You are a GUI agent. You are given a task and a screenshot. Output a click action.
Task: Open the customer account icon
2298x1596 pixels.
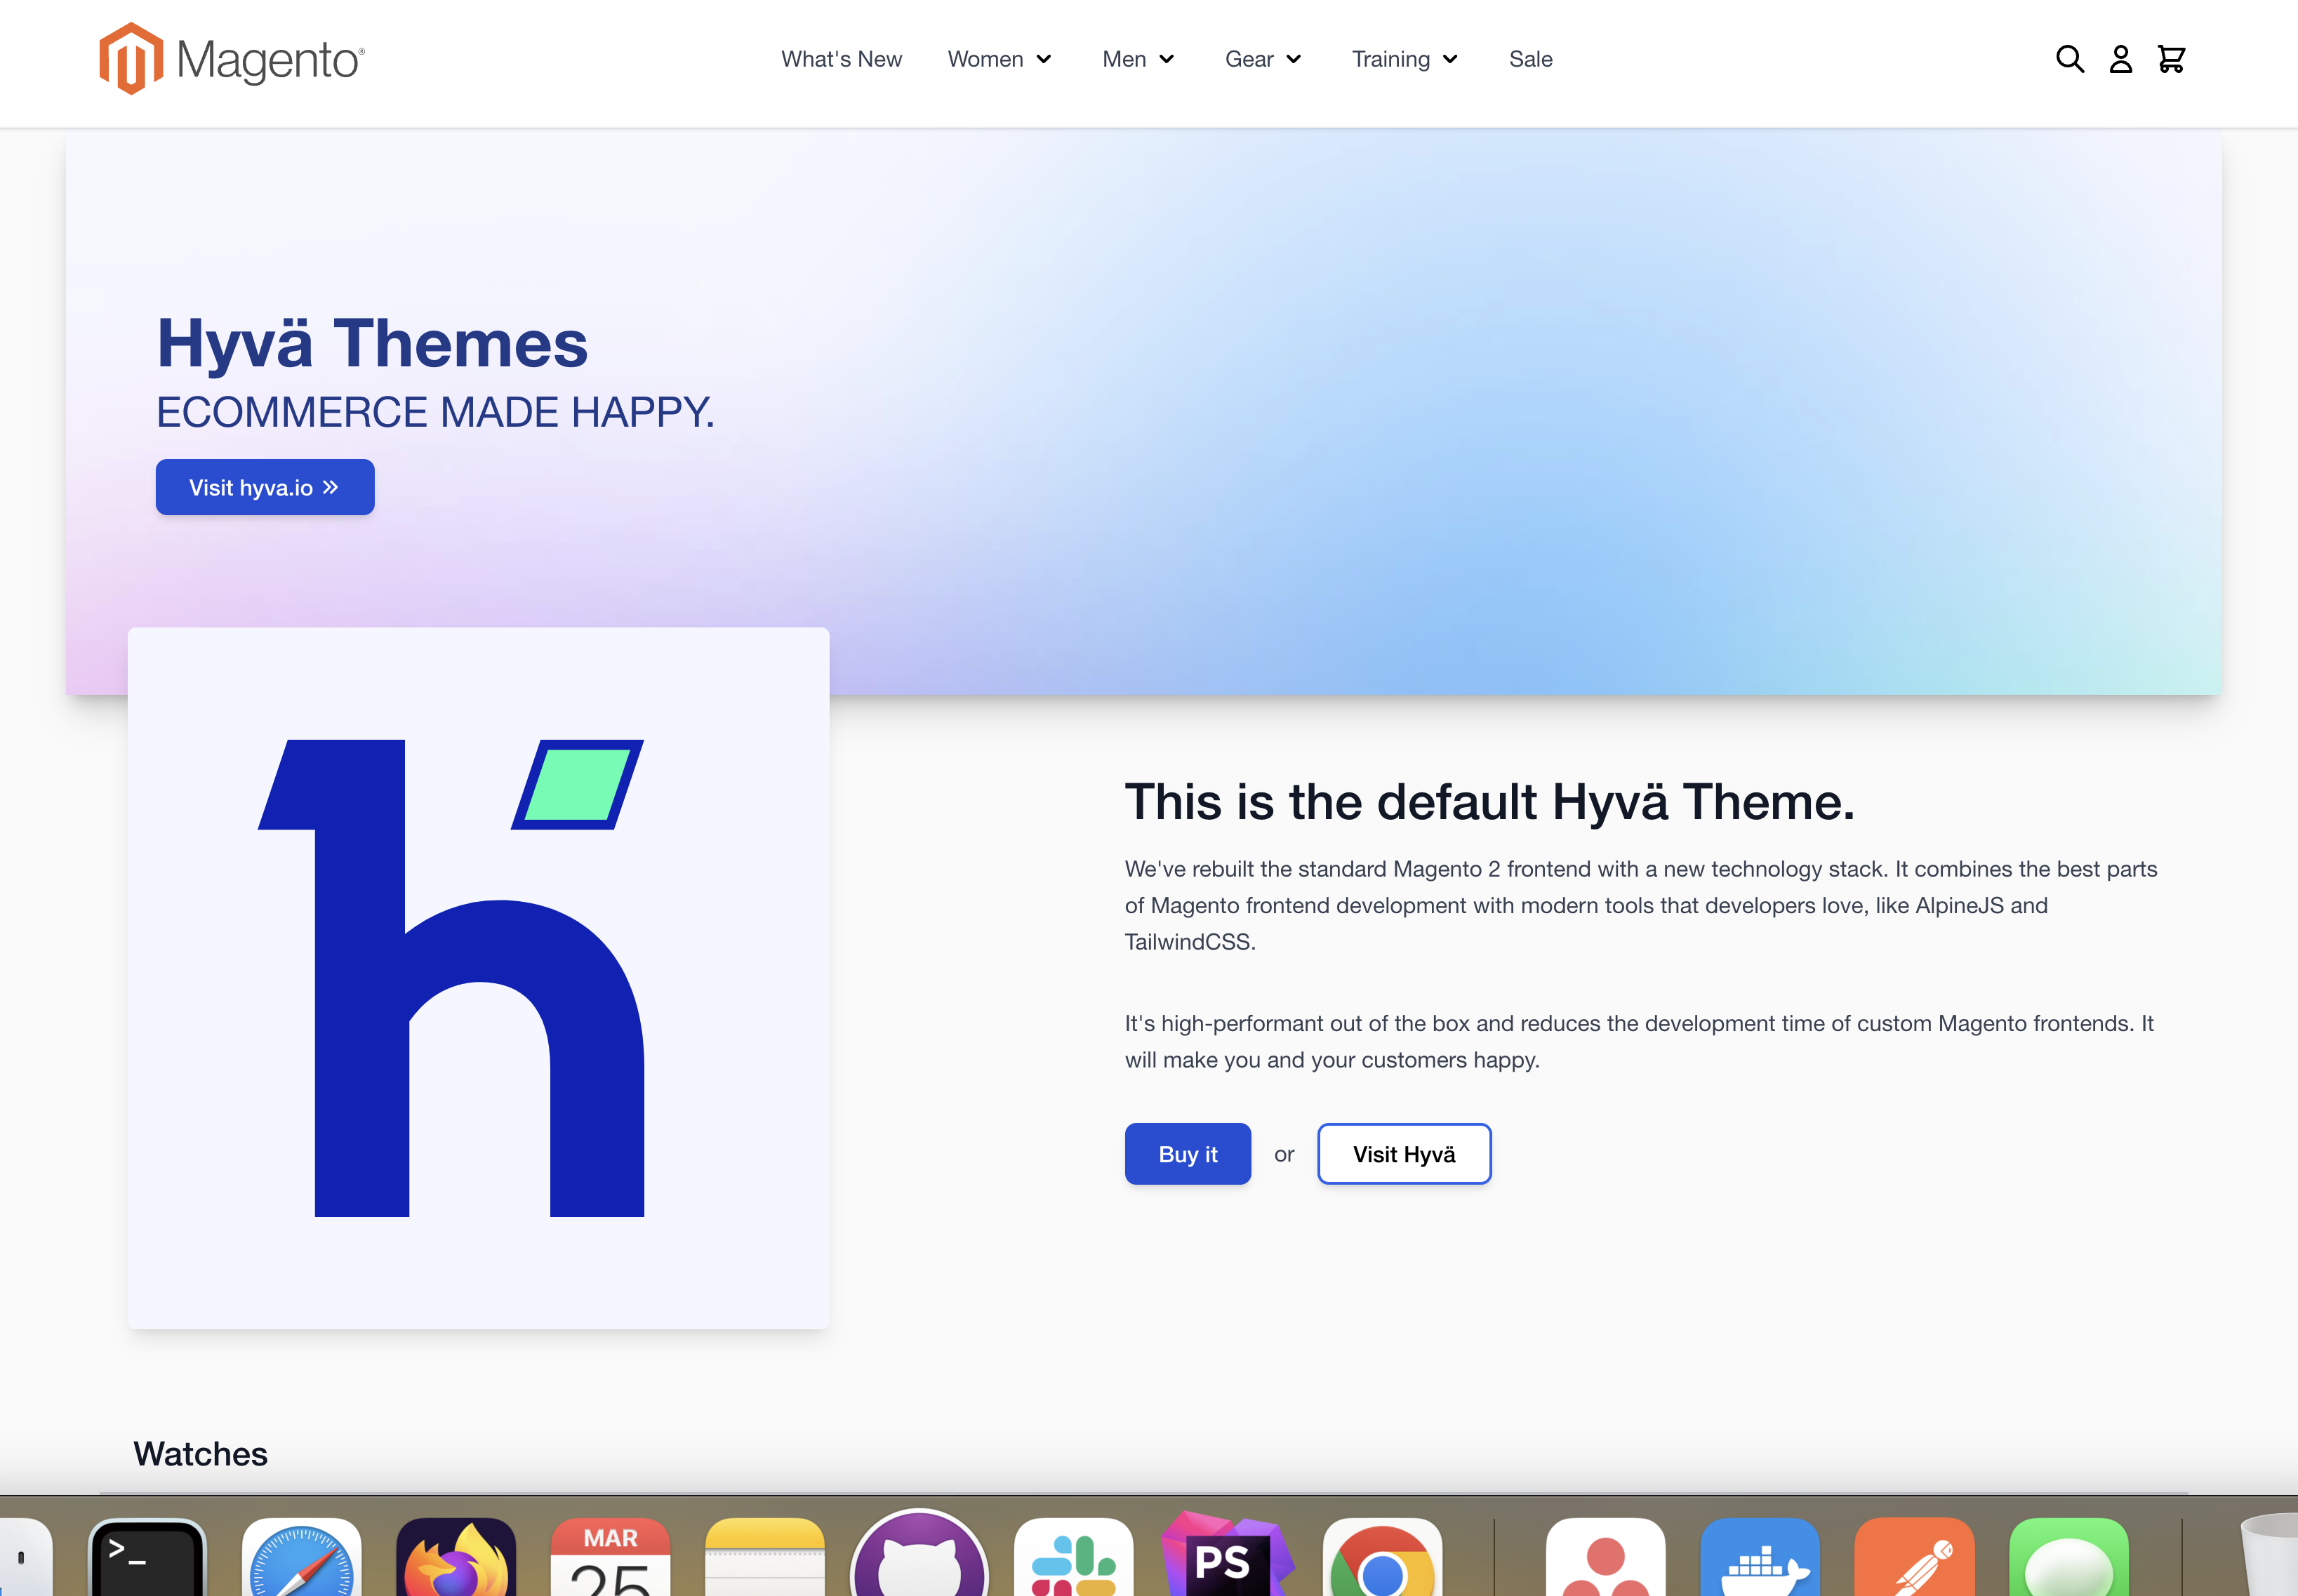2120,59
